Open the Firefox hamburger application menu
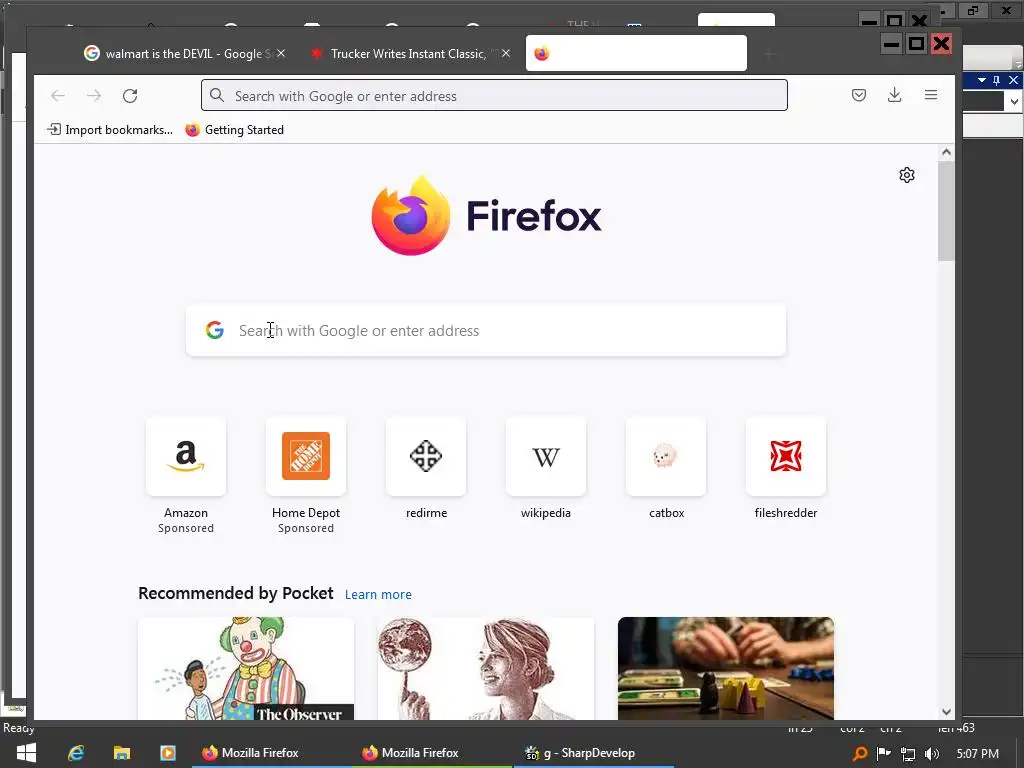Image resolution: width=1024 pixels, height=768 pixels. click(931, 95)
